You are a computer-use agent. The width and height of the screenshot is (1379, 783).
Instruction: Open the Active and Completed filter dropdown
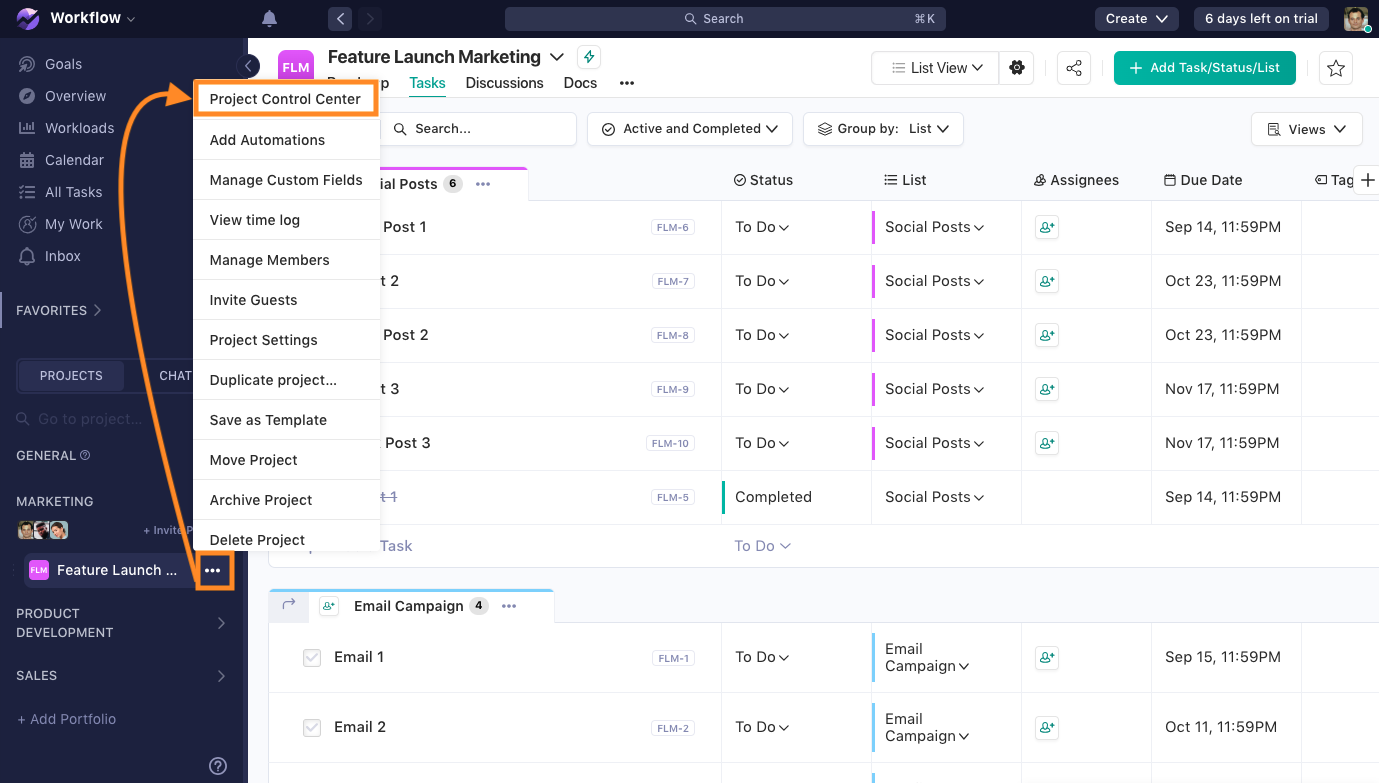point(690,129)
